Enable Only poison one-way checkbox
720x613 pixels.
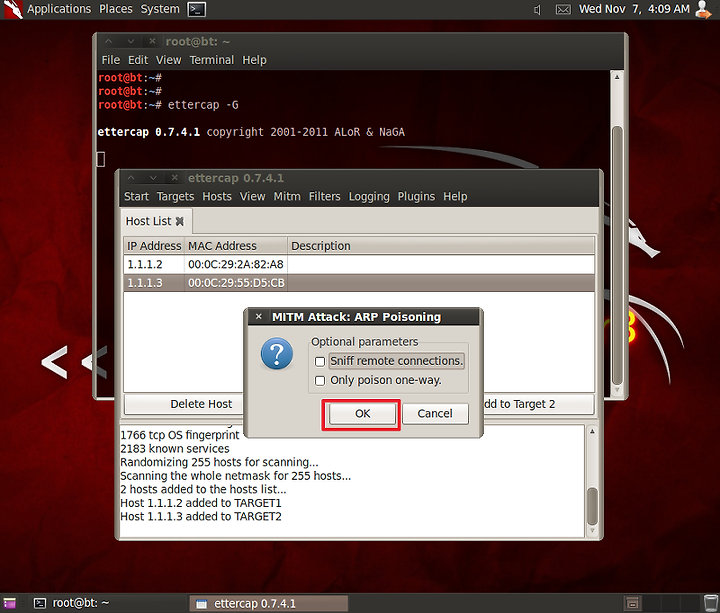[320, 381]
